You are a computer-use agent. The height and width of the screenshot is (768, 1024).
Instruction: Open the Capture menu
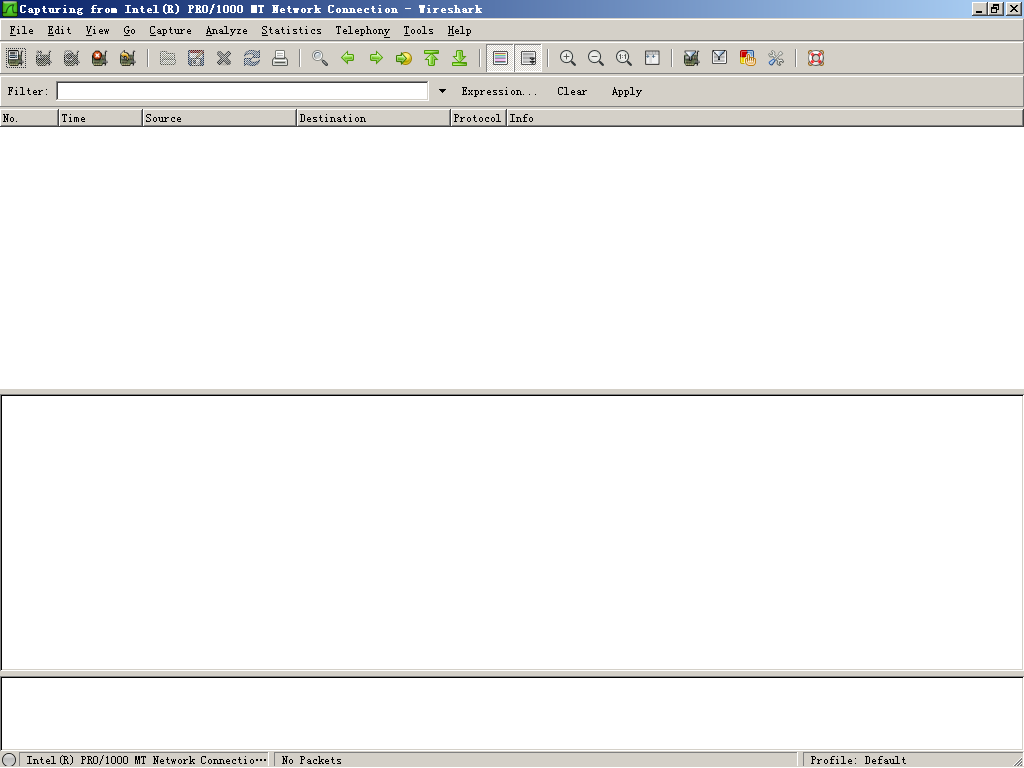point(170,31)
